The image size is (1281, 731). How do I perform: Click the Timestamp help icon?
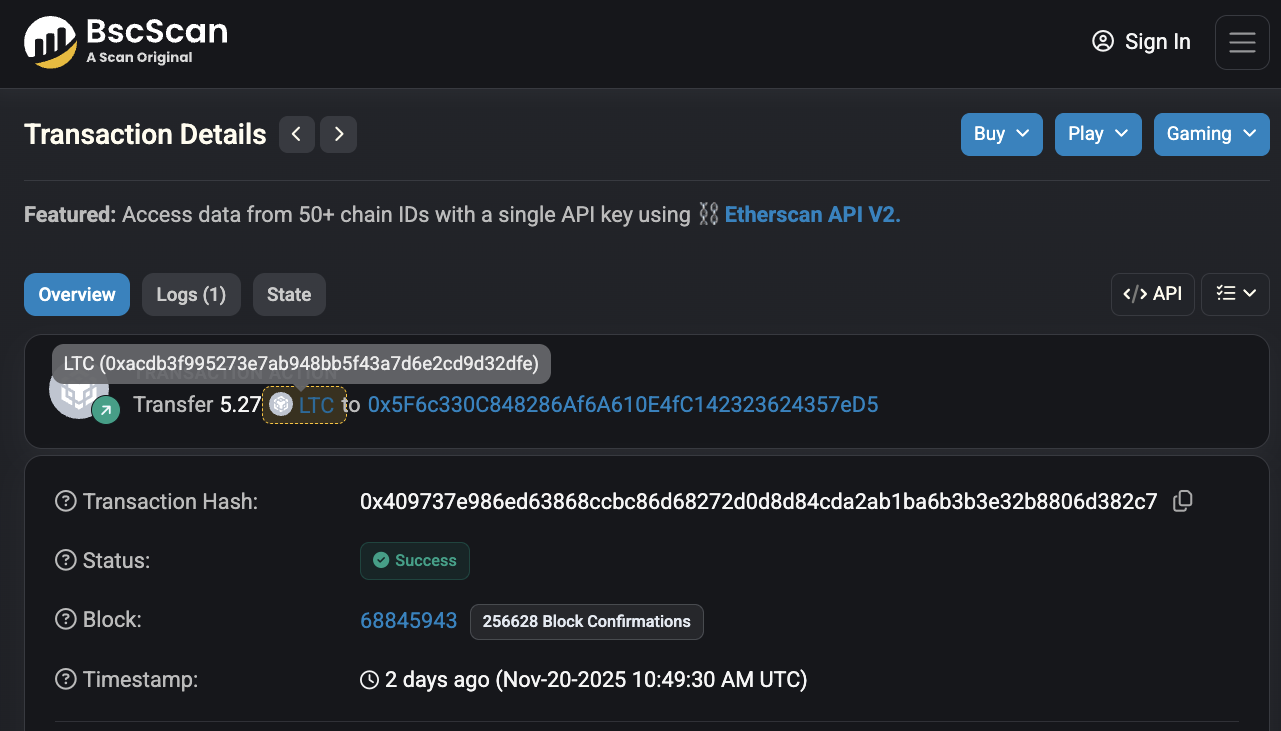coord(66,680)
